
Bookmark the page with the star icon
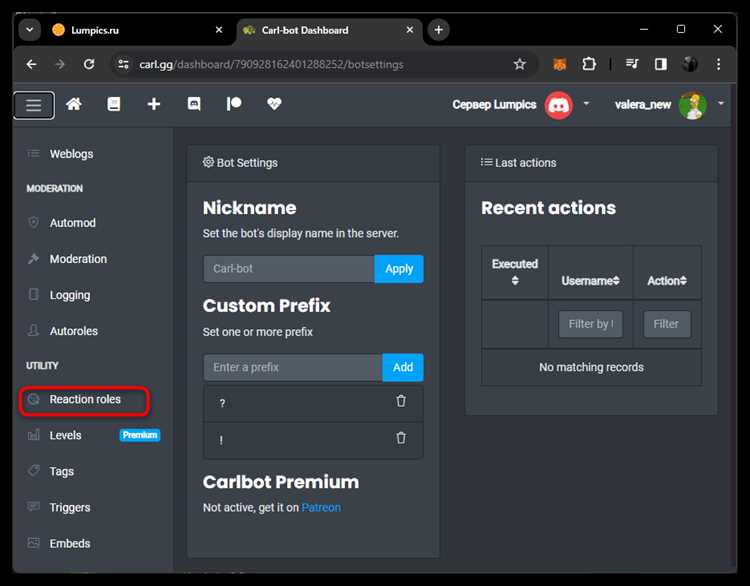[x=519, y=64]
